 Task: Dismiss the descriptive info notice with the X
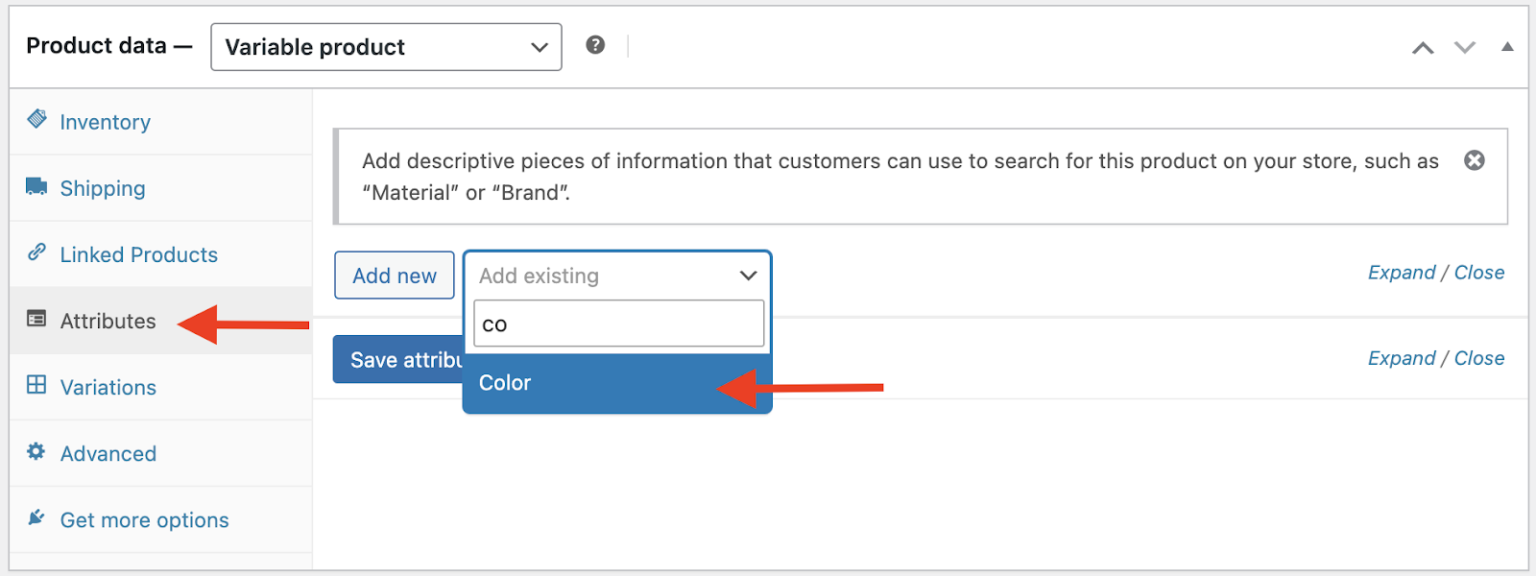click(x=1474, y=159)
